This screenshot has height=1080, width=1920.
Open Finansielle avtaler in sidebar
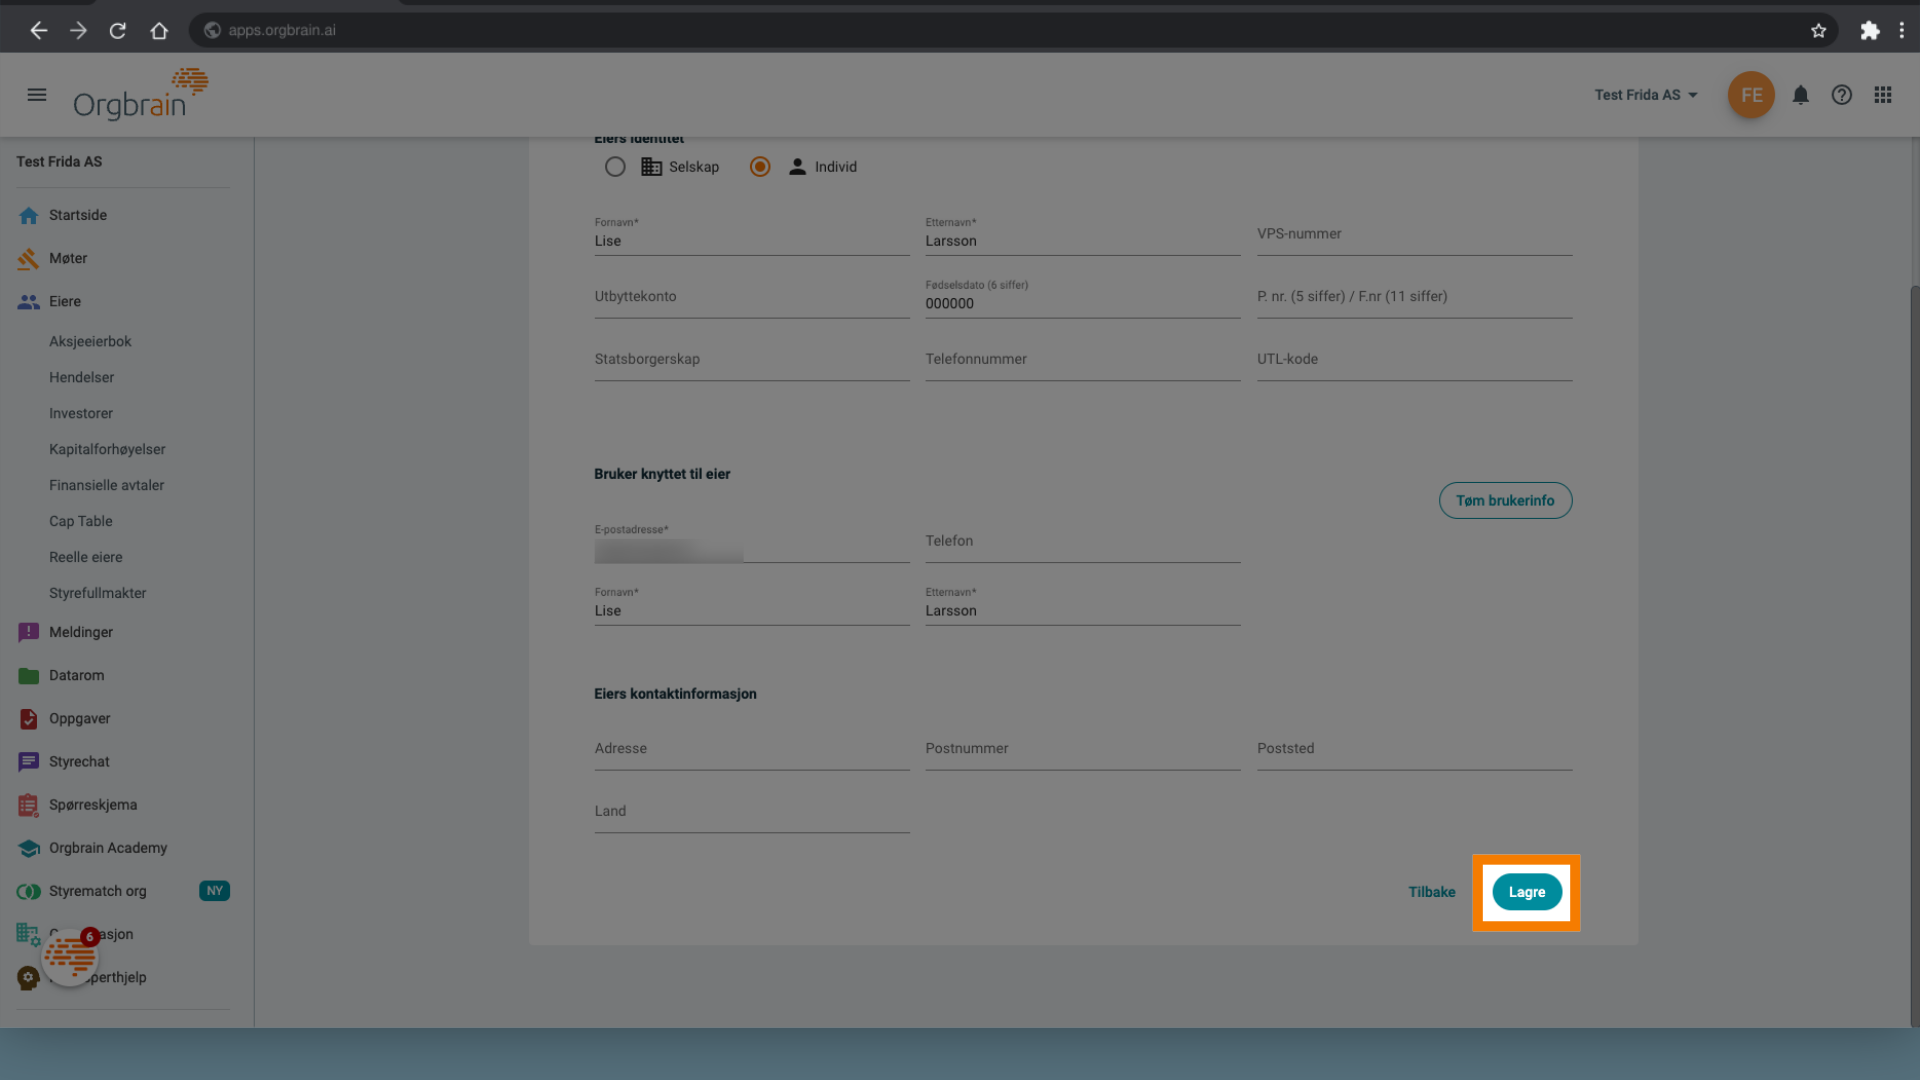tap(106, 485)
